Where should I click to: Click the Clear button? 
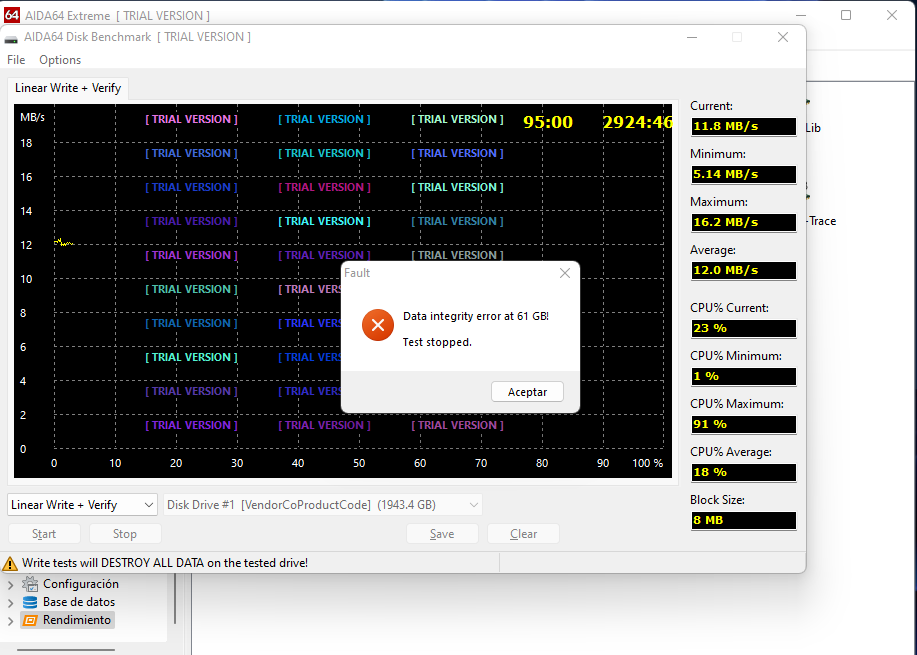523,534
